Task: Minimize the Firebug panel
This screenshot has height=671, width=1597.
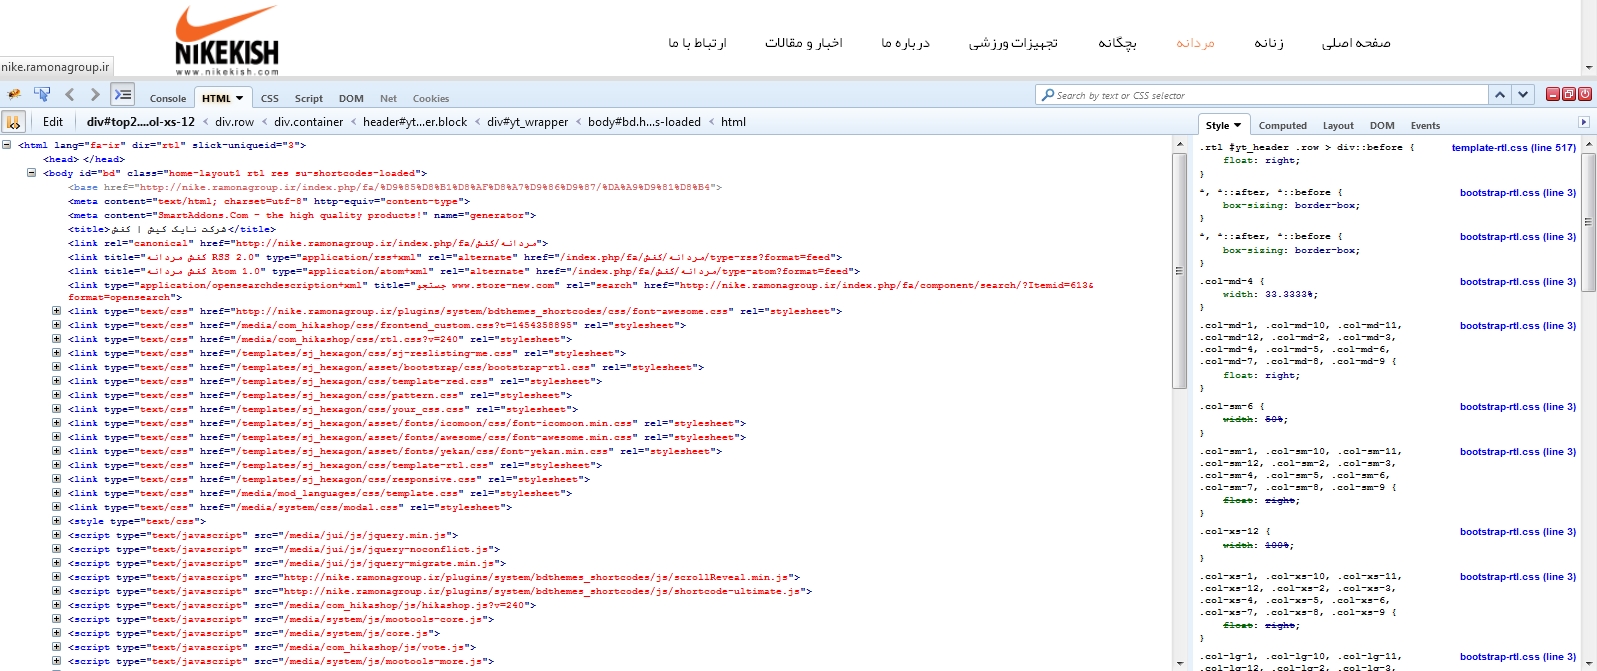Action: pos(1553,94)
